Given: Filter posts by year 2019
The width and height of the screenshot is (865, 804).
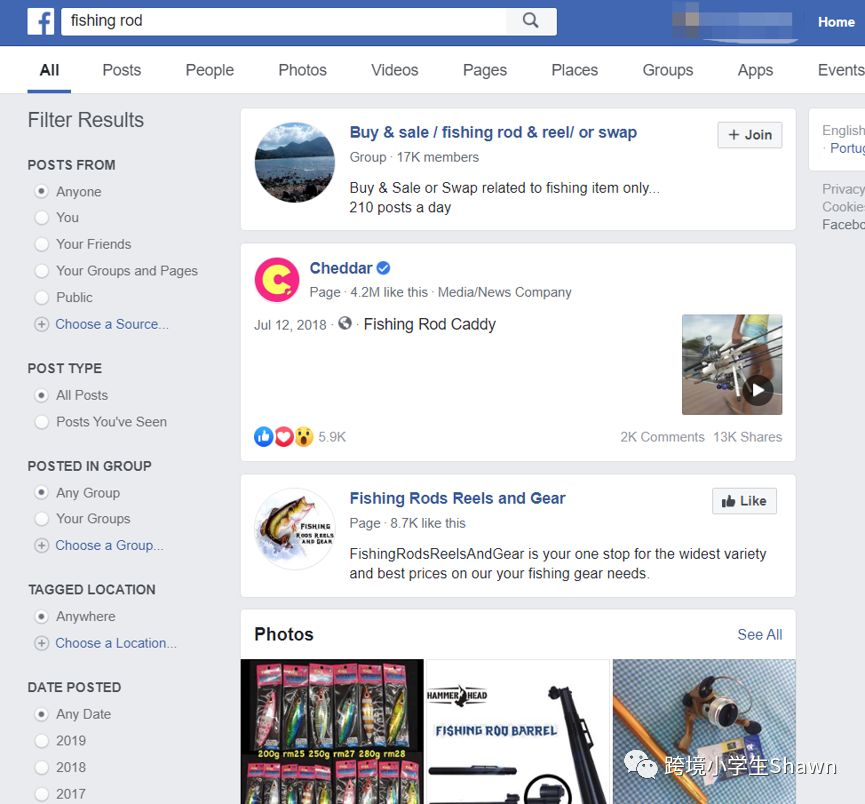Looking at the screenshot, I should pos(41,741).
